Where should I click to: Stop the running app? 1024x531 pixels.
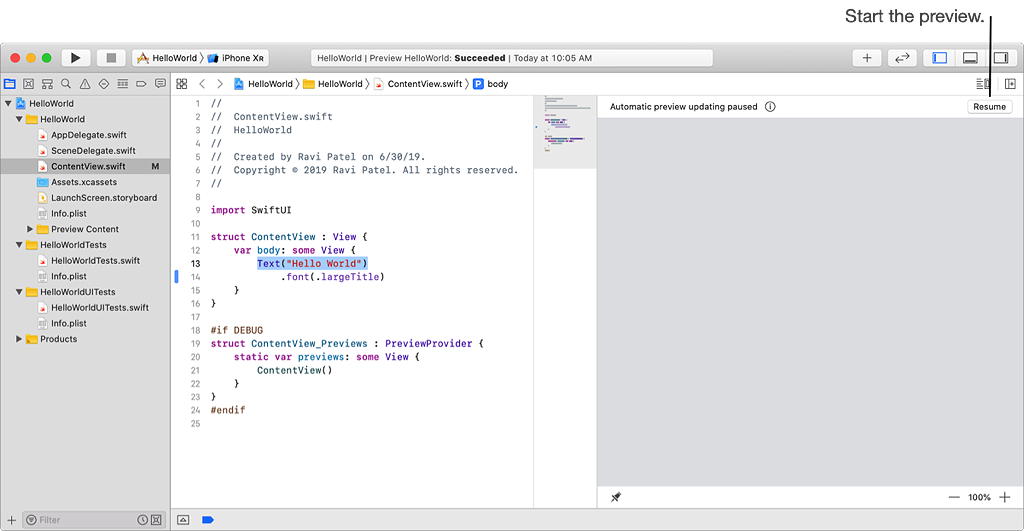pyautogui.click(x=111, y=58)
